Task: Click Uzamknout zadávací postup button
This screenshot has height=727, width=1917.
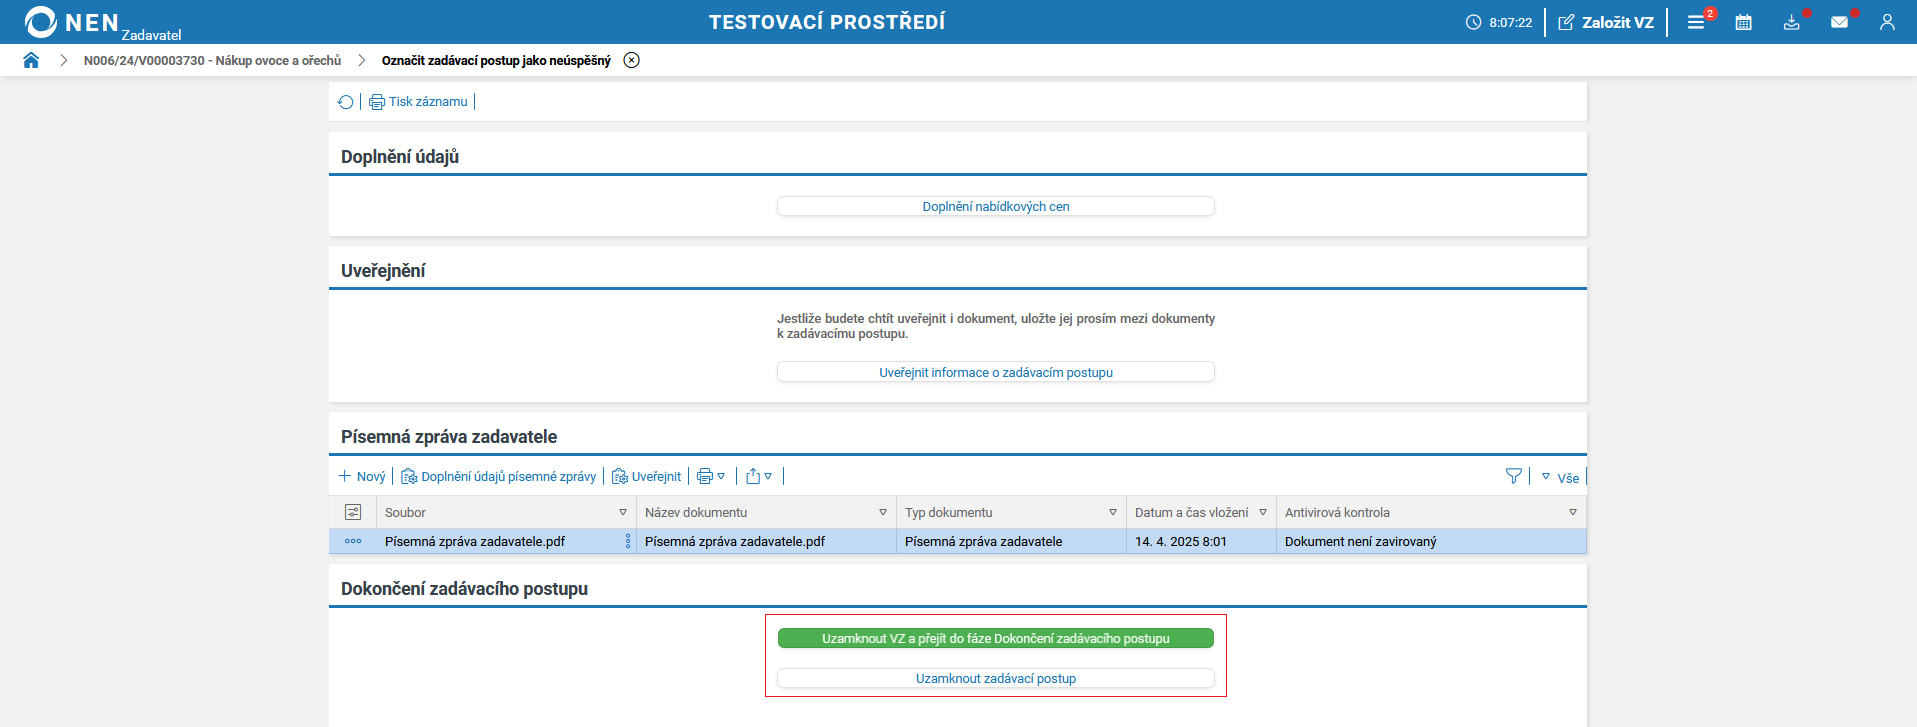Action: 995,678
